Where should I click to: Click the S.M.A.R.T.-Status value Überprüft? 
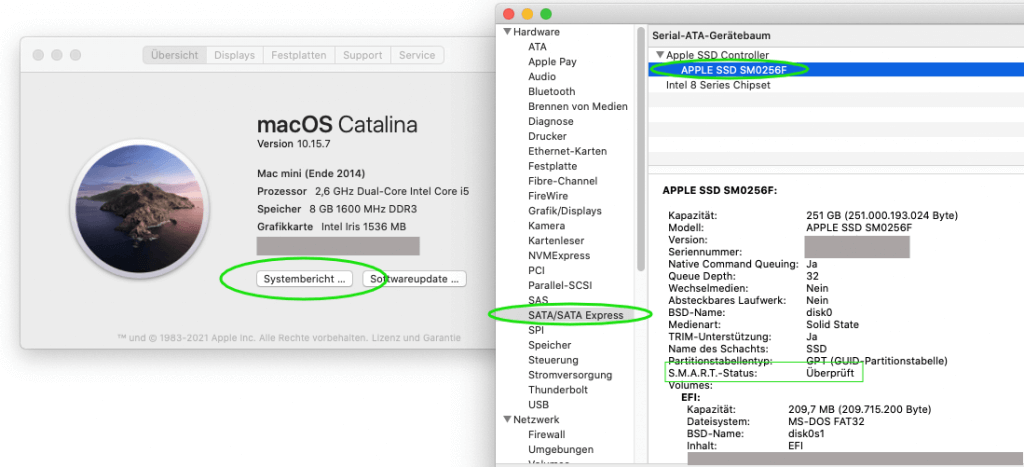(830, 374)
